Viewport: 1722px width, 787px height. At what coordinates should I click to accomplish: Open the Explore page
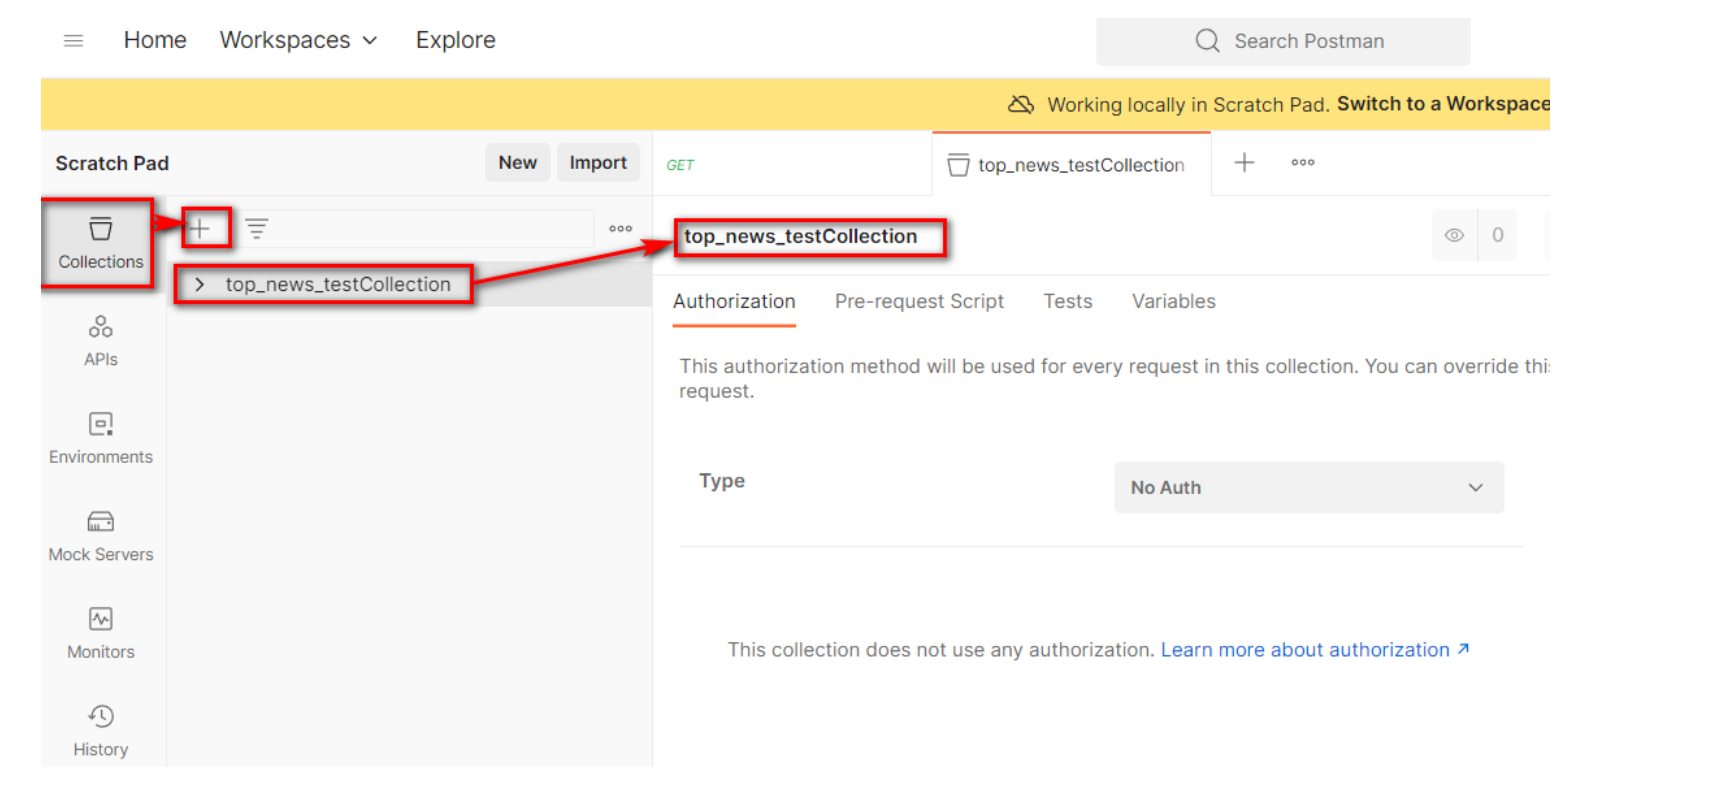[456, 40]
